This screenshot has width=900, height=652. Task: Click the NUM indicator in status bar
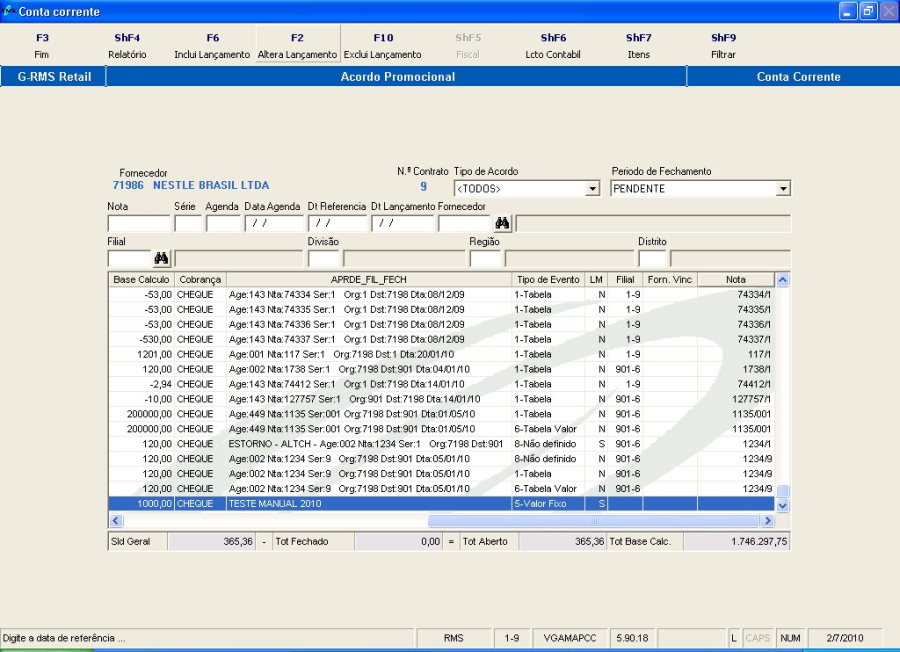(790, 638)
